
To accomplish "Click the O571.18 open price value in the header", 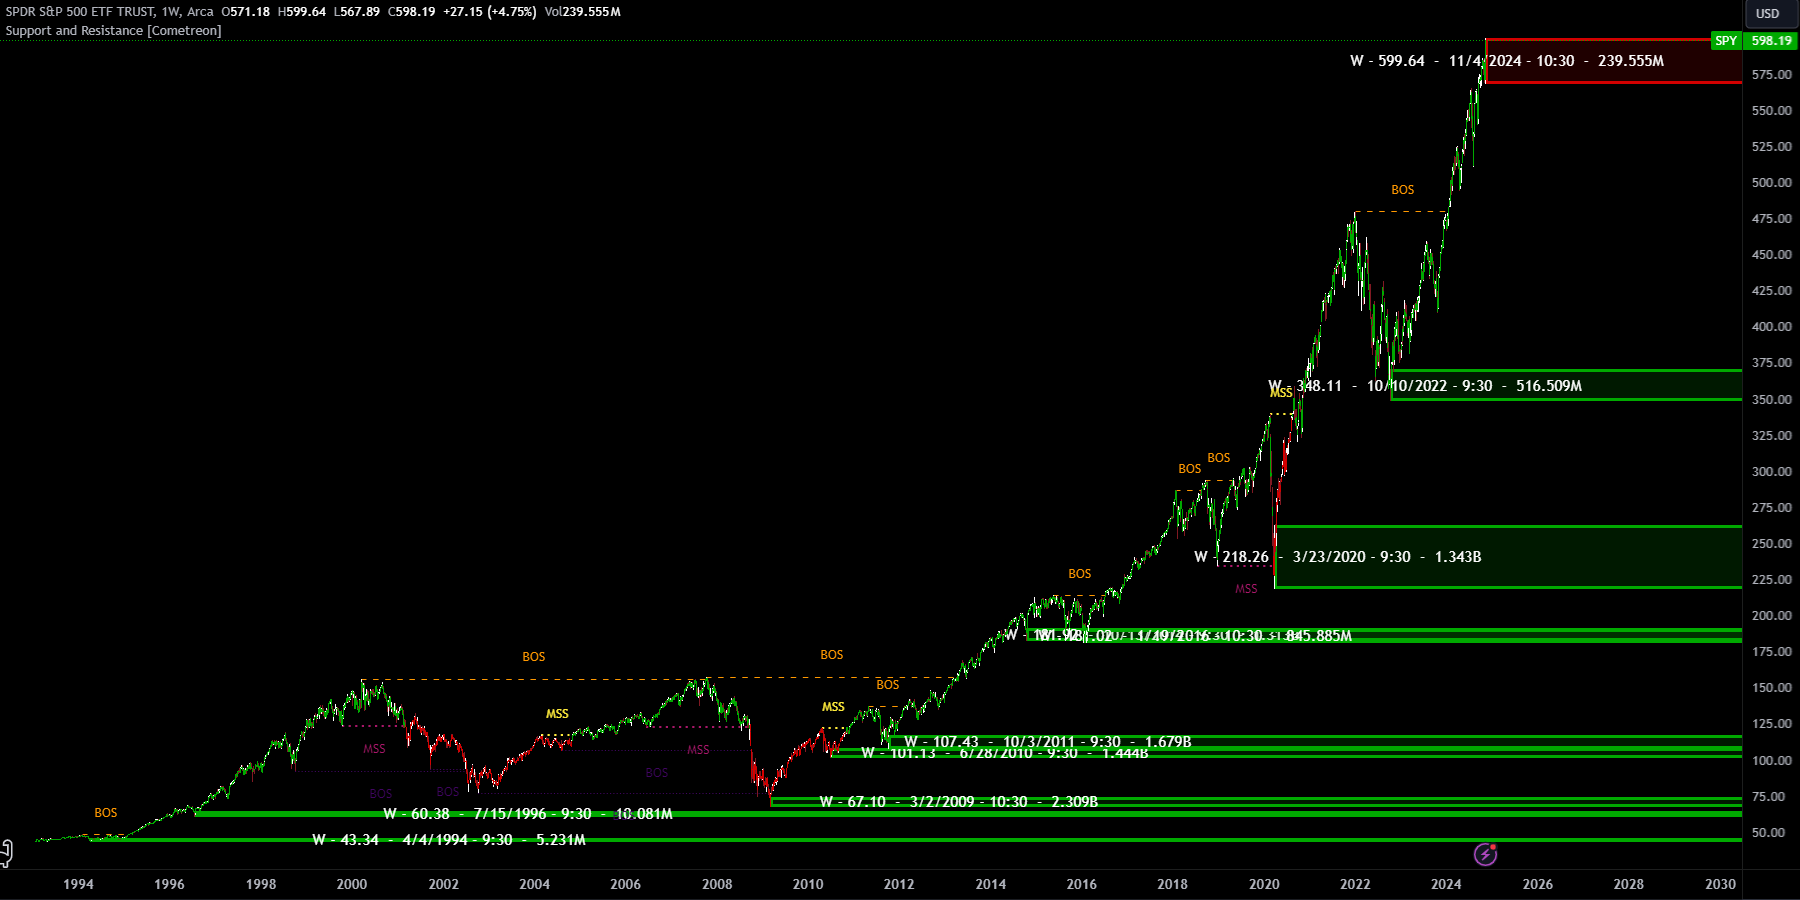I will click(245, 12).
